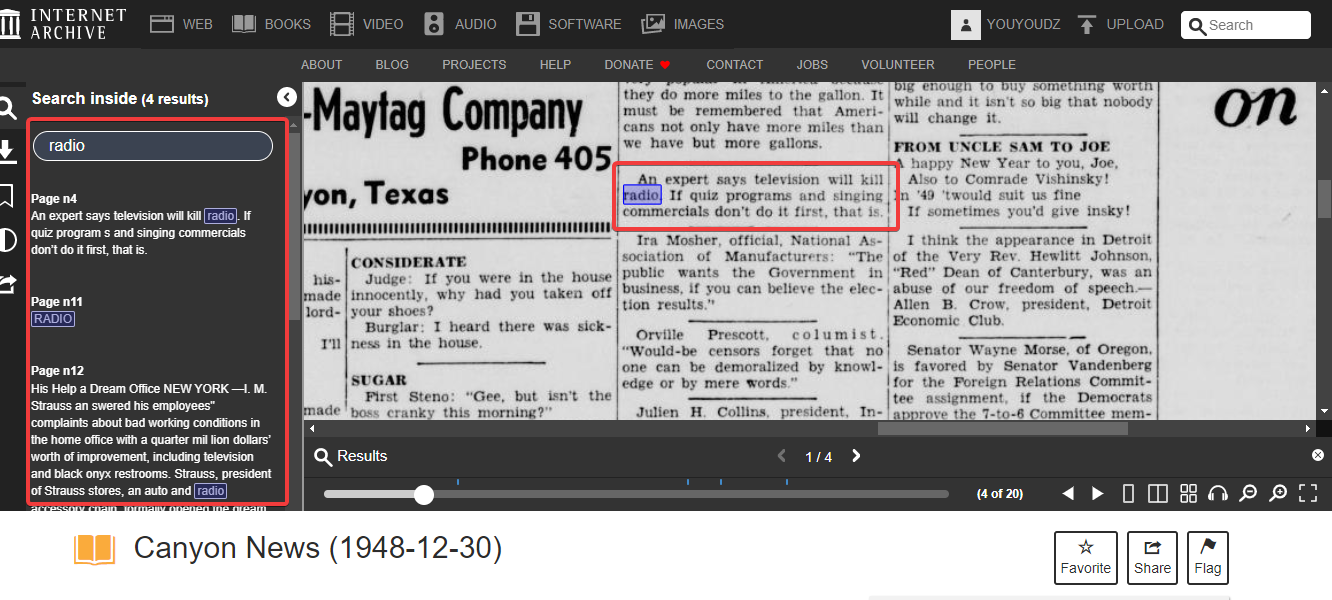This screenshot has height=600, width=1332.
Task: Open the Downloads panel in sidebar
Action: 7,151
